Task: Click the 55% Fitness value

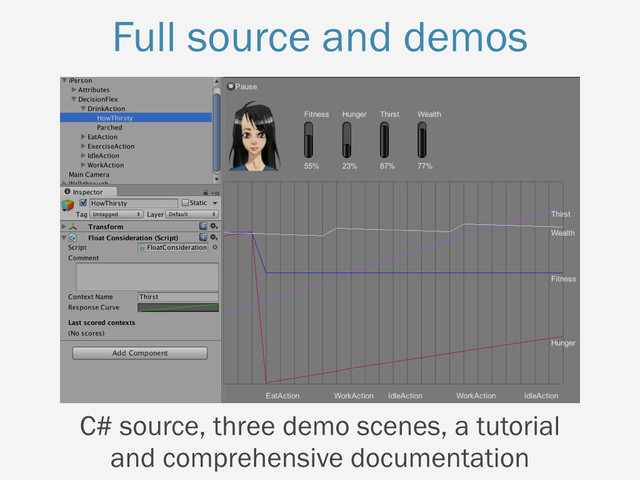Action: 311,166
